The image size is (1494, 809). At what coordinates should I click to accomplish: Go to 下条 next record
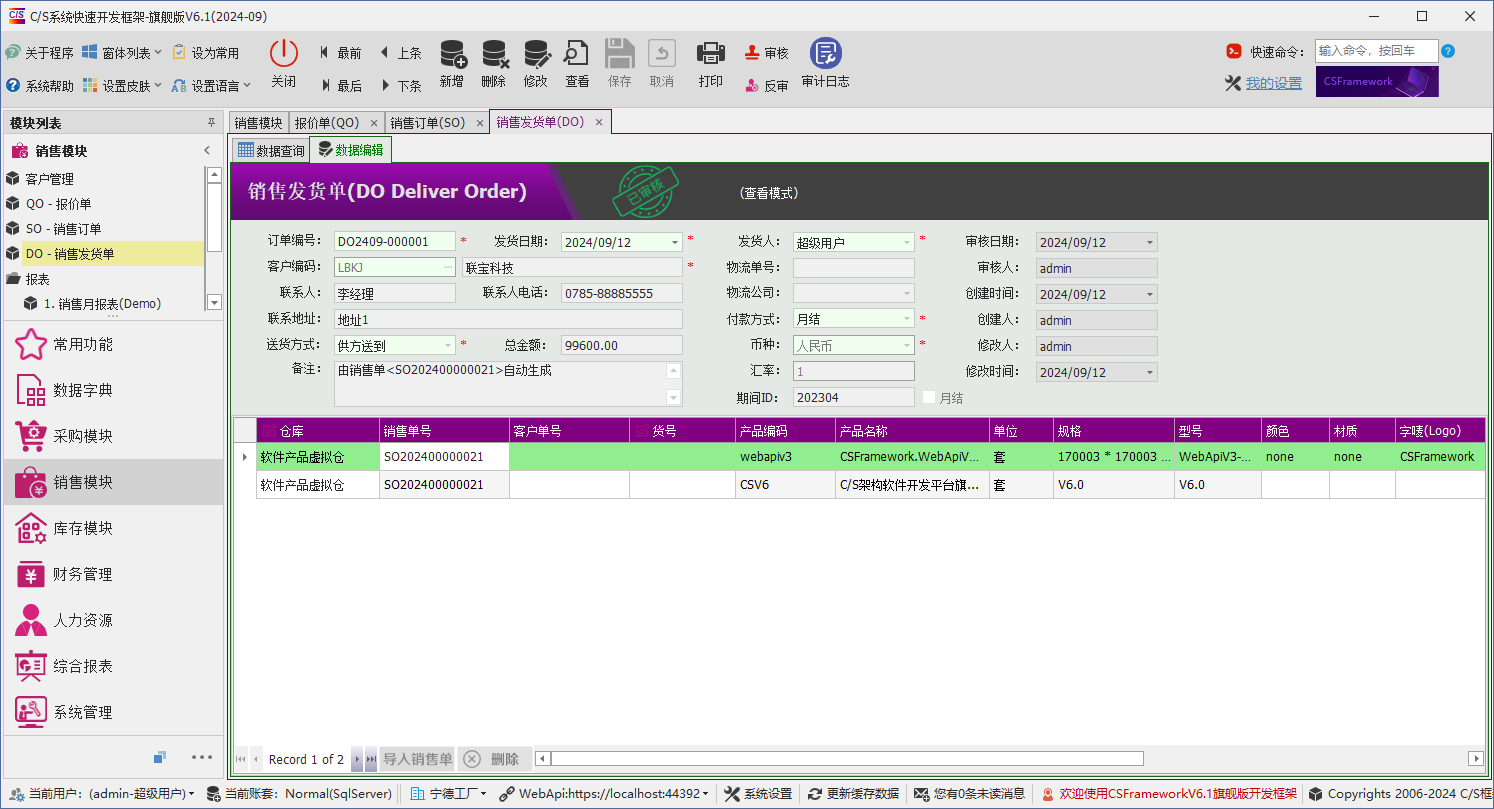(400, 86)
